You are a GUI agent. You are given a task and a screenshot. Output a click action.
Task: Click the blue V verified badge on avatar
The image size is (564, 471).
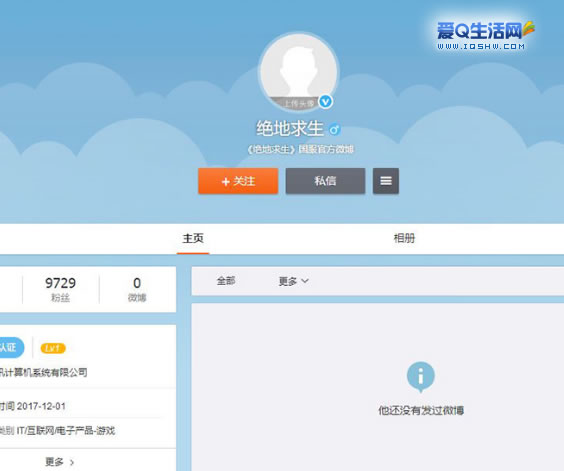326,102
